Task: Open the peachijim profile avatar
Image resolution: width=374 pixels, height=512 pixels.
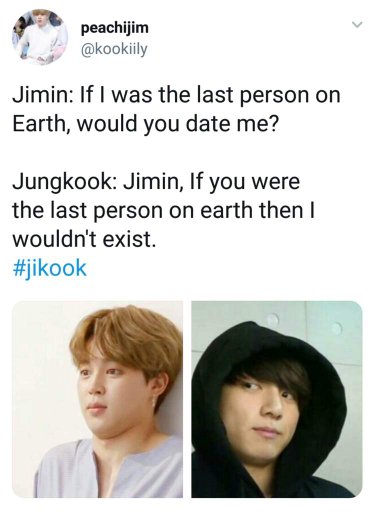Action: point(40,37)
